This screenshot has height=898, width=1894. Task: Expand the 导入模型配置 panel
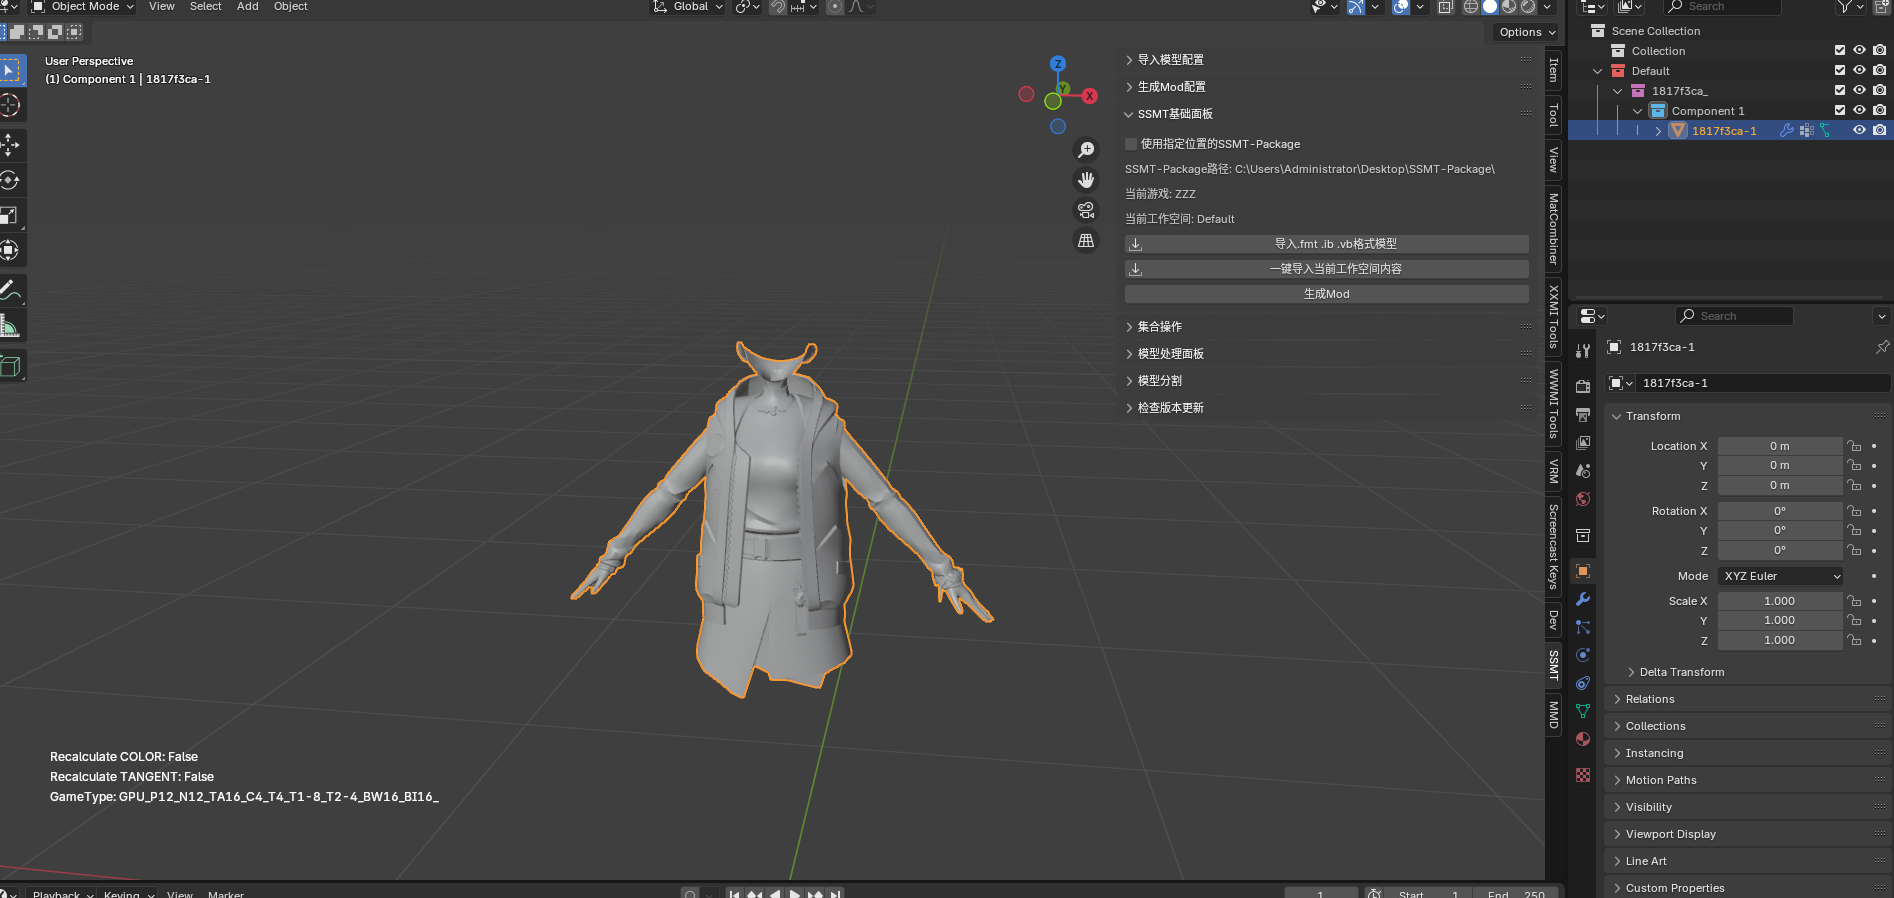pos(1170,60)
